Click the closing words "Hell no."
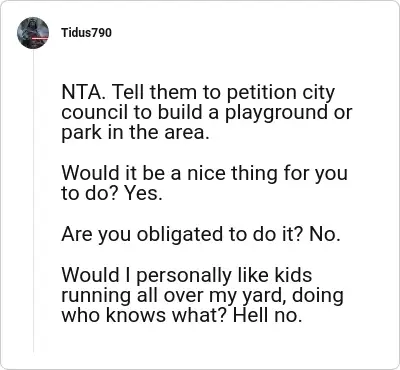 tap(268, 315)
